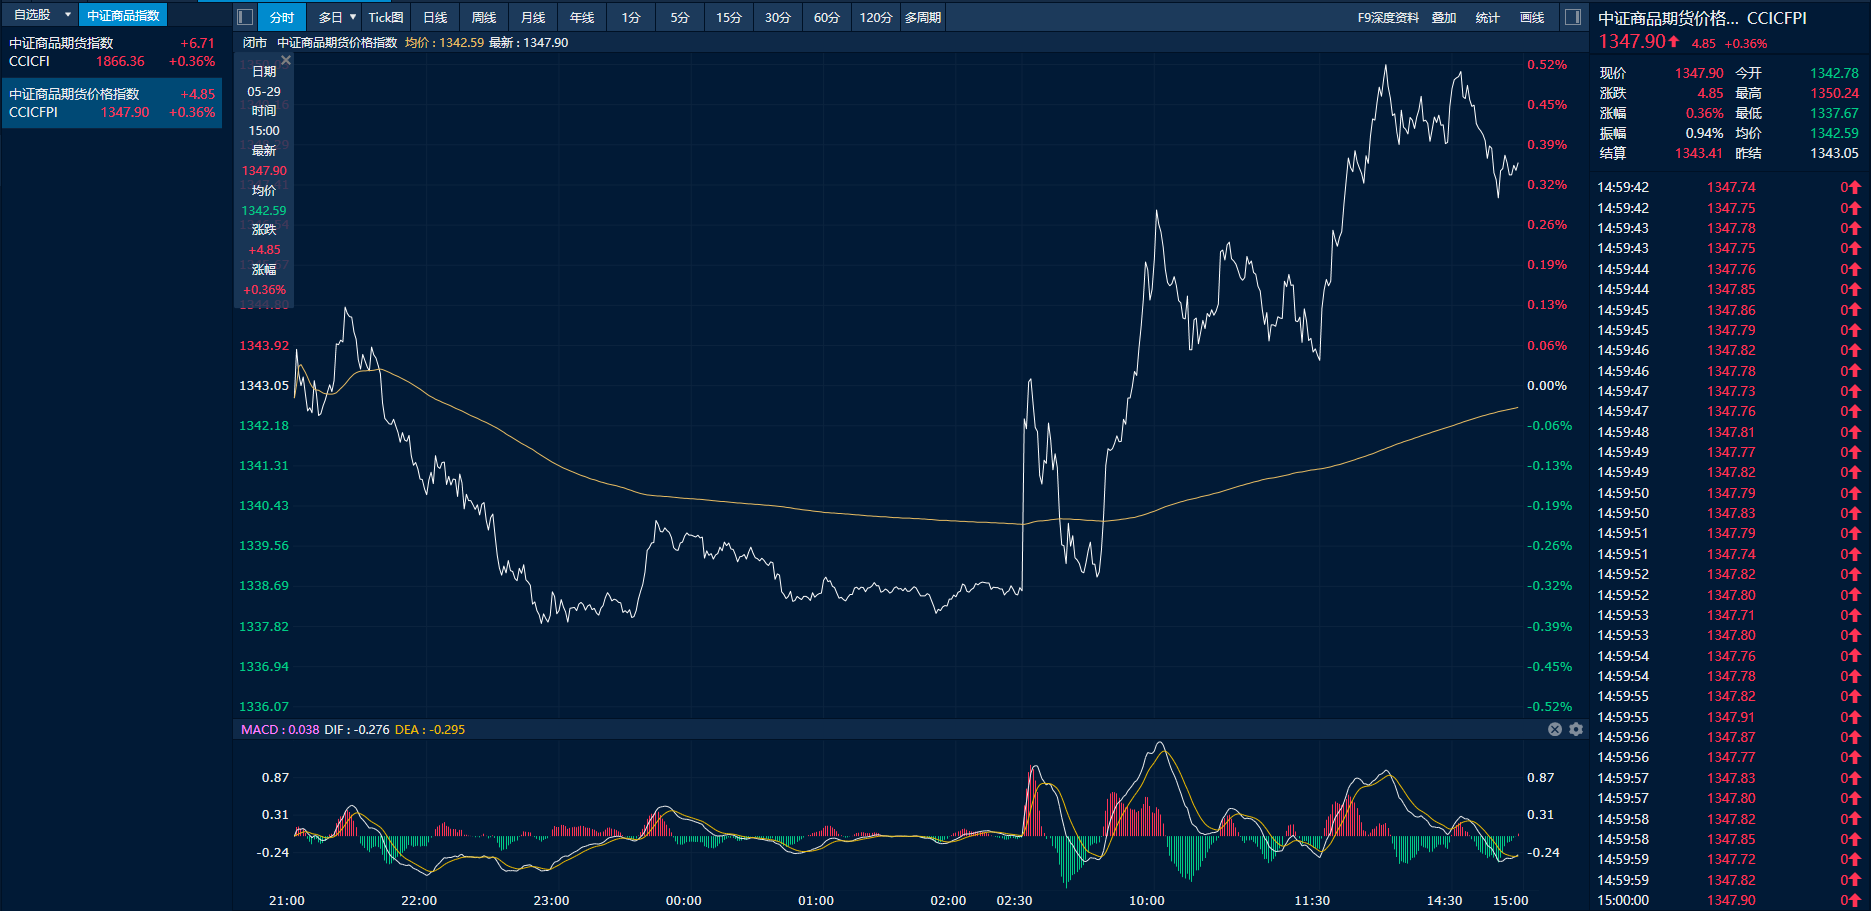This screenshot has height=911, width=1871.
Task: Click the red up arrow beside the 1347.90 header price
Action: pos(1674,41)
